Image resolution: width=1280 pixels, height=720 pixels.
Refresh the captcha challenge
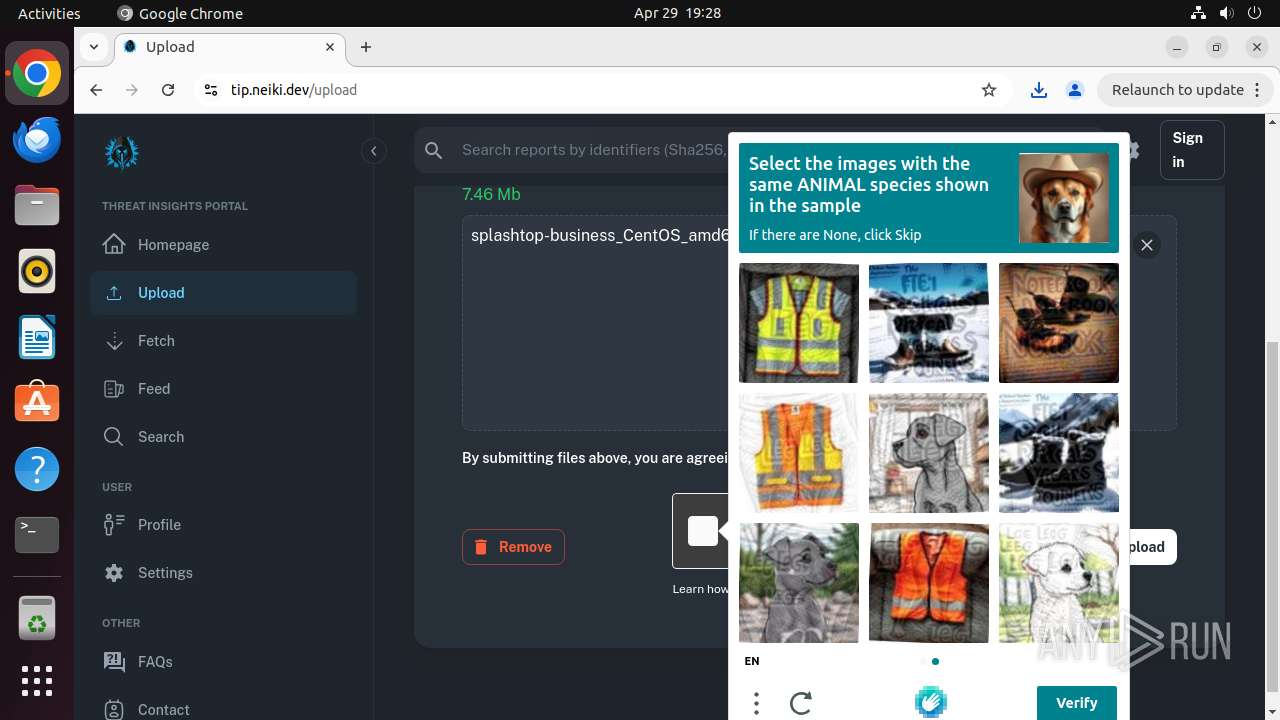pyautogui.click(x=800, y=703)
